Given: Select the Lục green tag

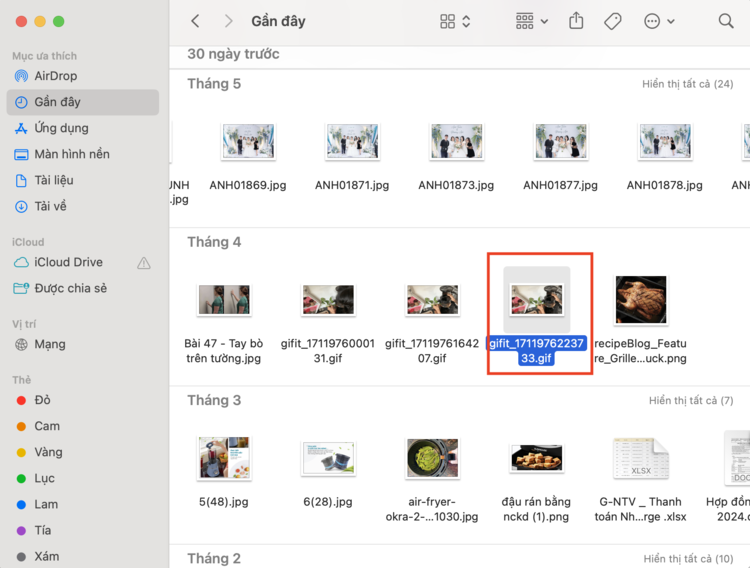Looking at the screenshot, I should point(83,478).
